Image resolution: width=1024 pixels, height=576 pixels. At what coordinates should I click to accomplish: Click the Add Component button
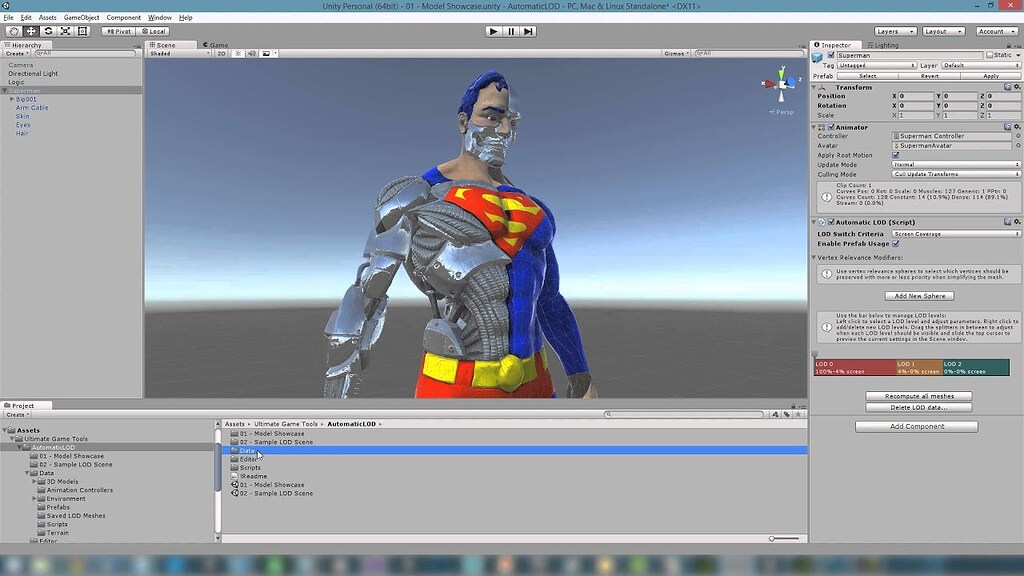point(915,425)
